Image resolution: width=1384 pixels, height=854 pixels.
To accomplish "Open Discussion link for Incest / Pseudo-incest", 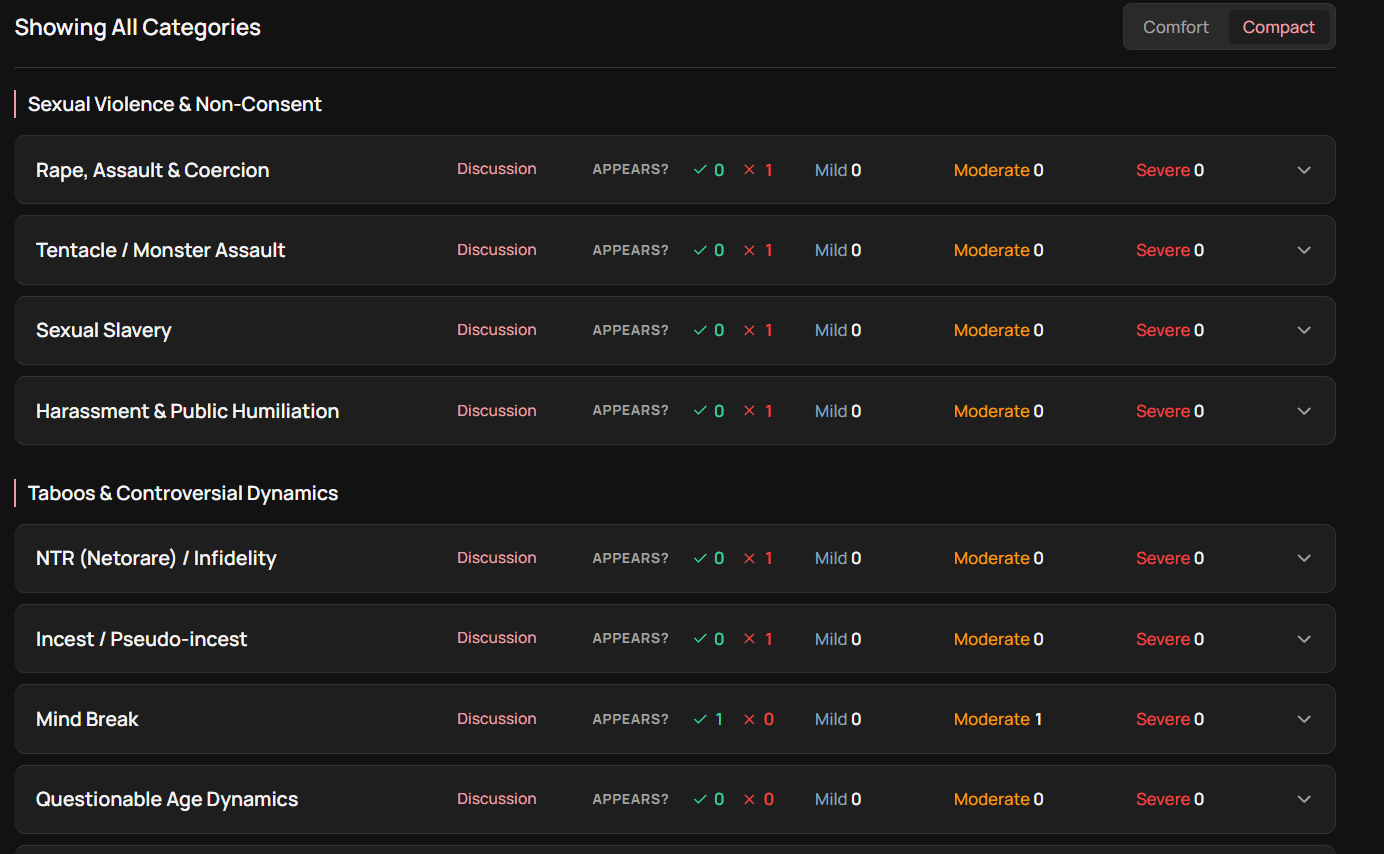I will tap(497, 638).
